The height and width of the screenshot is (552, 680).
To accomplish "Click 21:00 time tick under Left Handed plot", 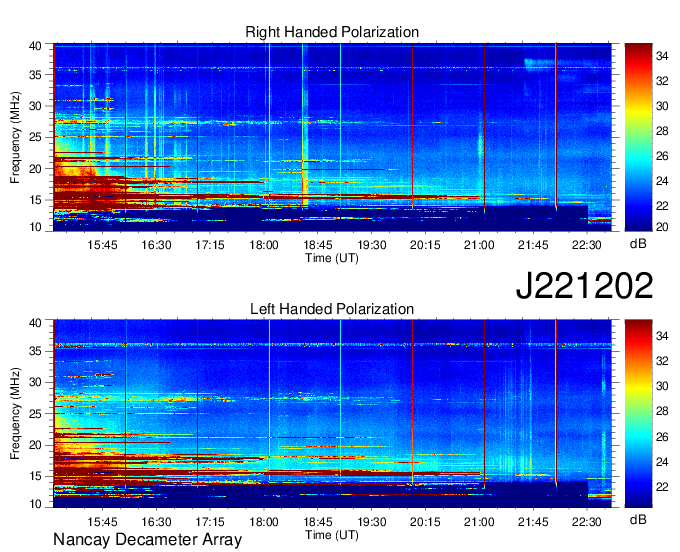I will [x=479, y=522].
